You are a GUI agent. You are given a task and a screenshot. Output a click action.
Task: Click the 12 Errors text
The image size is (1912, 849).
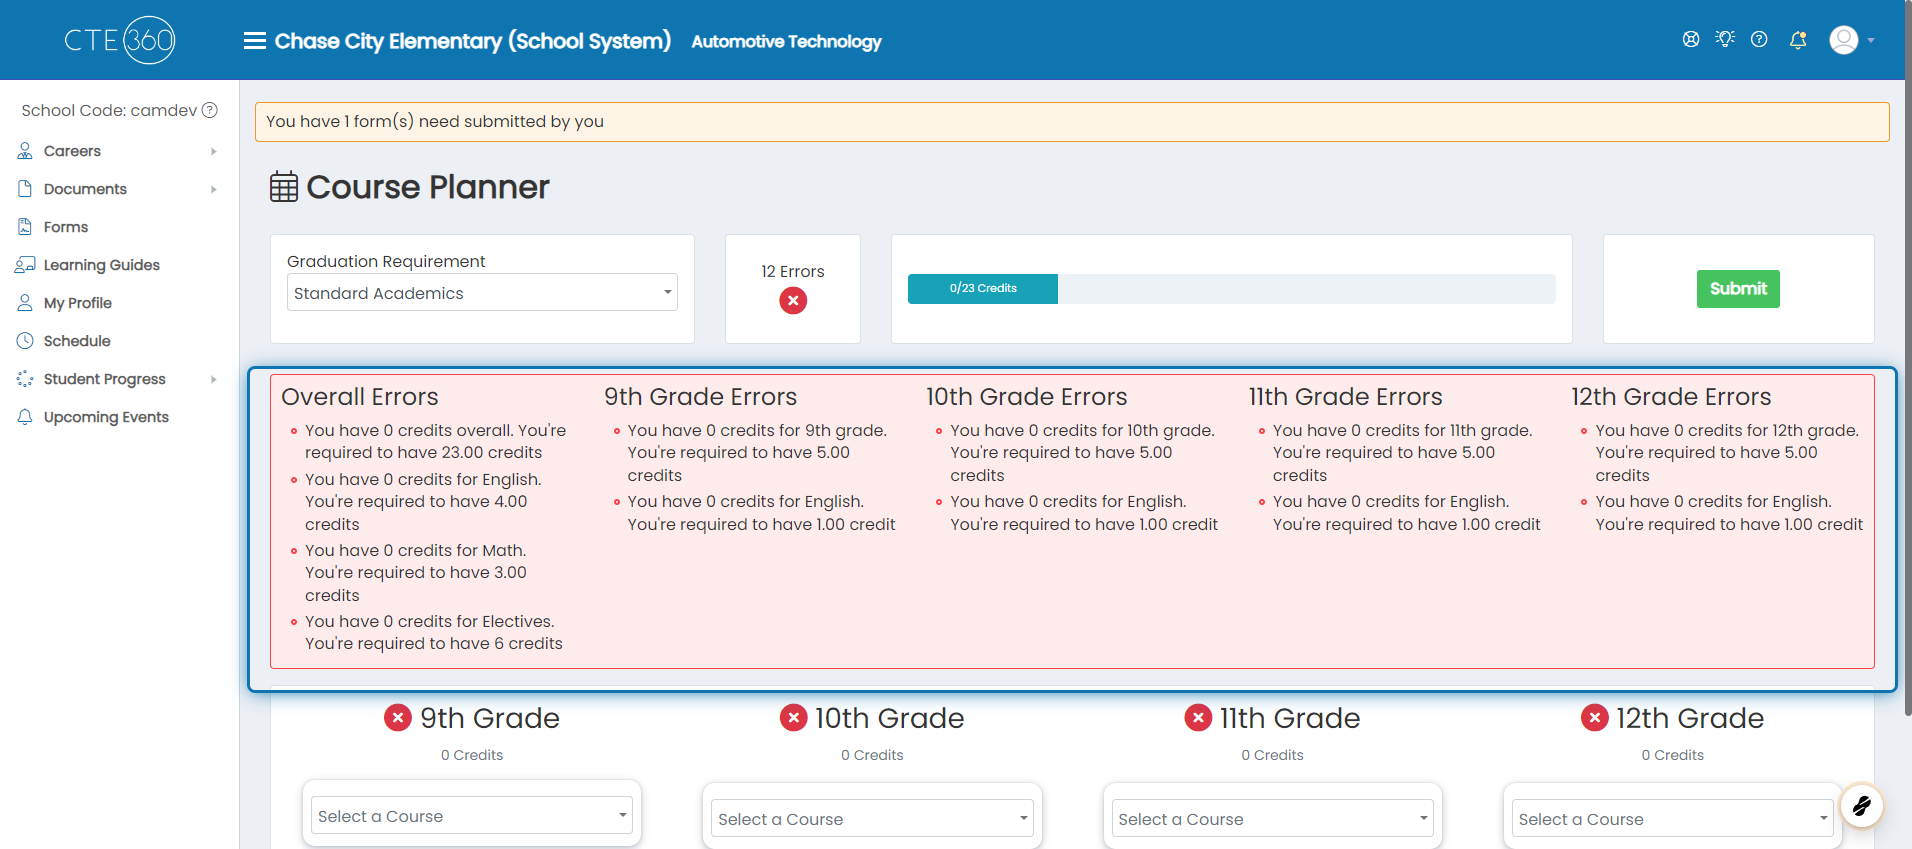tap(793, 271)
